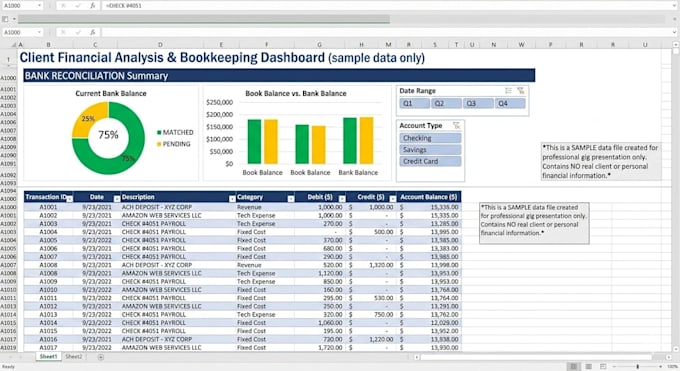The height and width of the screenshot is (371, 680).
Task: Click the small panel icon below the top name box
Action: click(x=5, y=19)
